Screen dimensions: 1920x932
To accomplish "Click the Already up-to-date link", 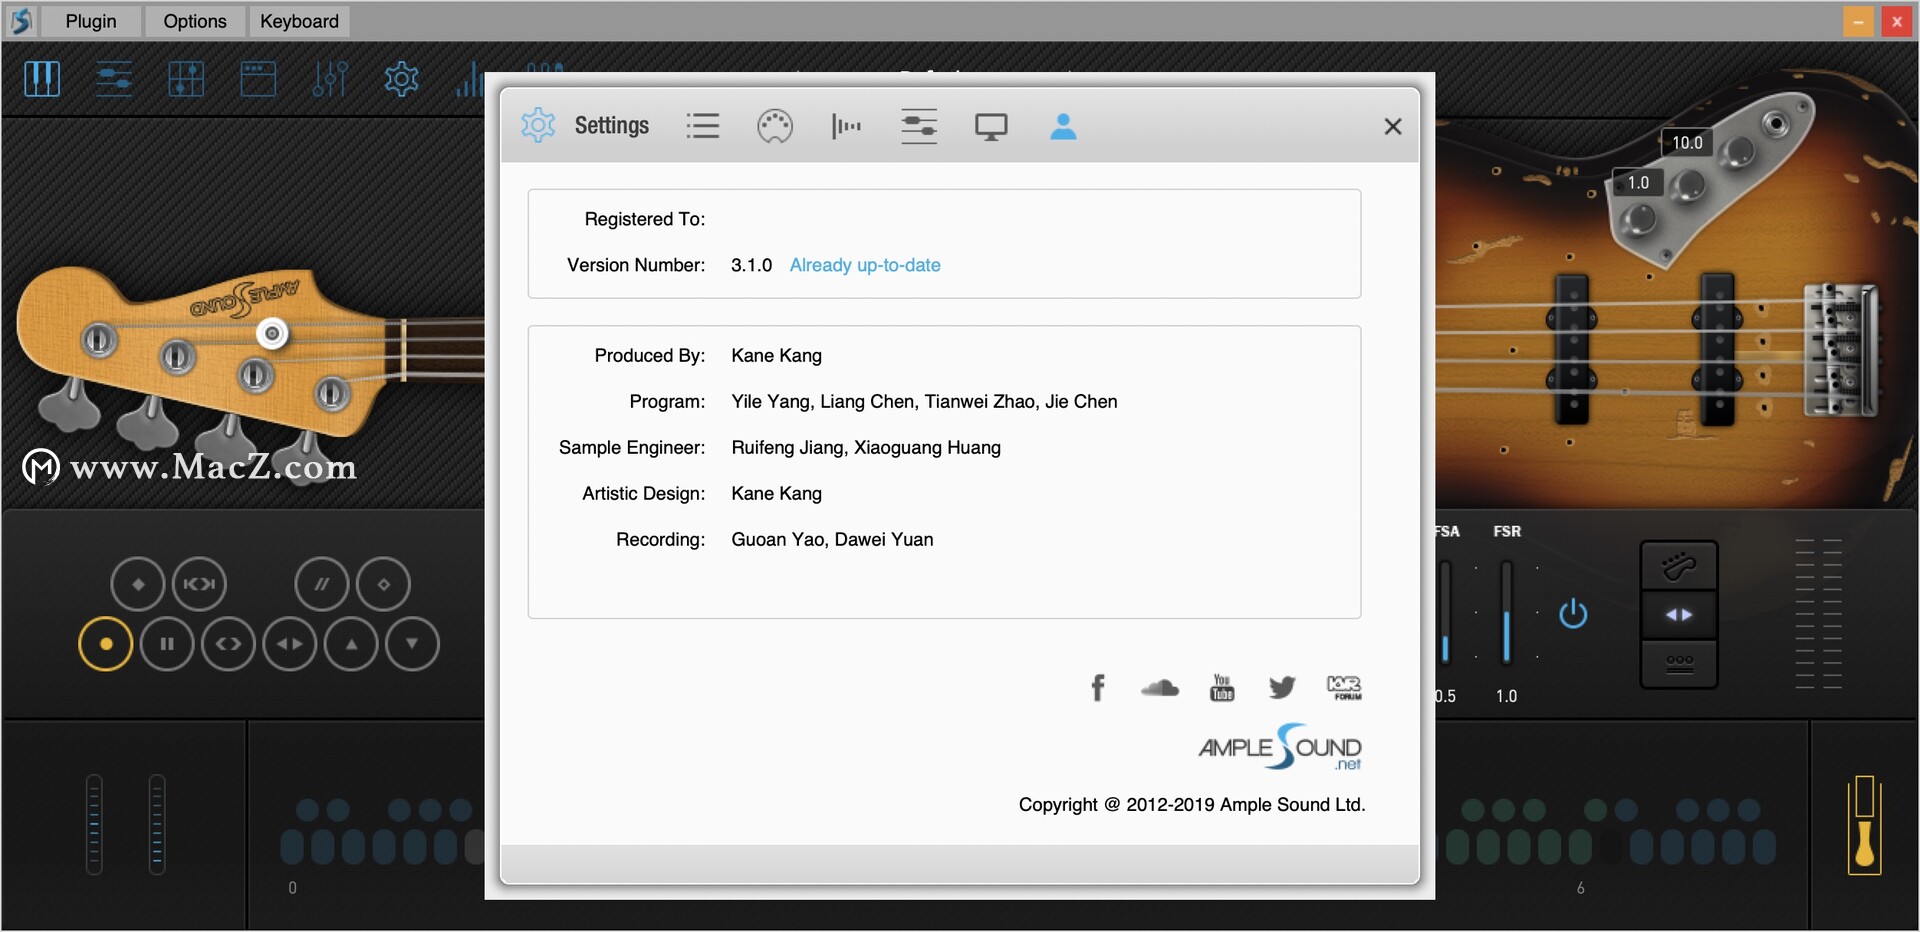I will coord(865,265).
